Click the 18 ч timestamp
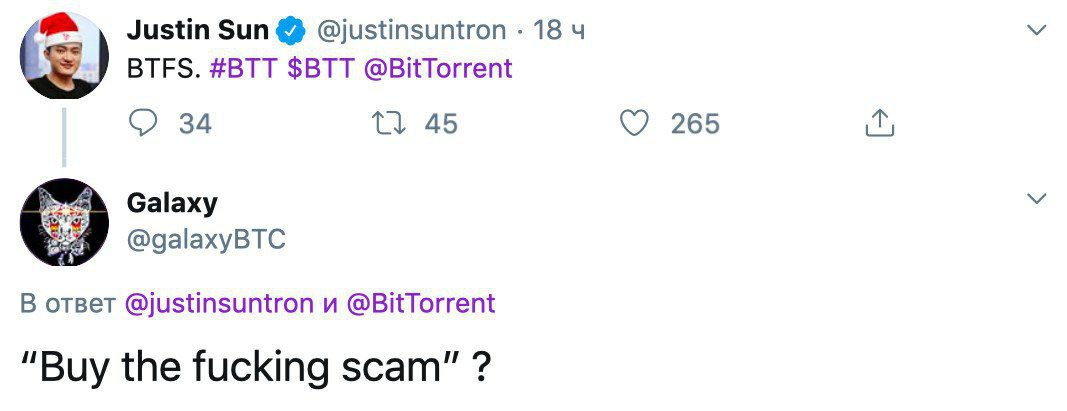The image size is (1067, 411). [559, 31]
